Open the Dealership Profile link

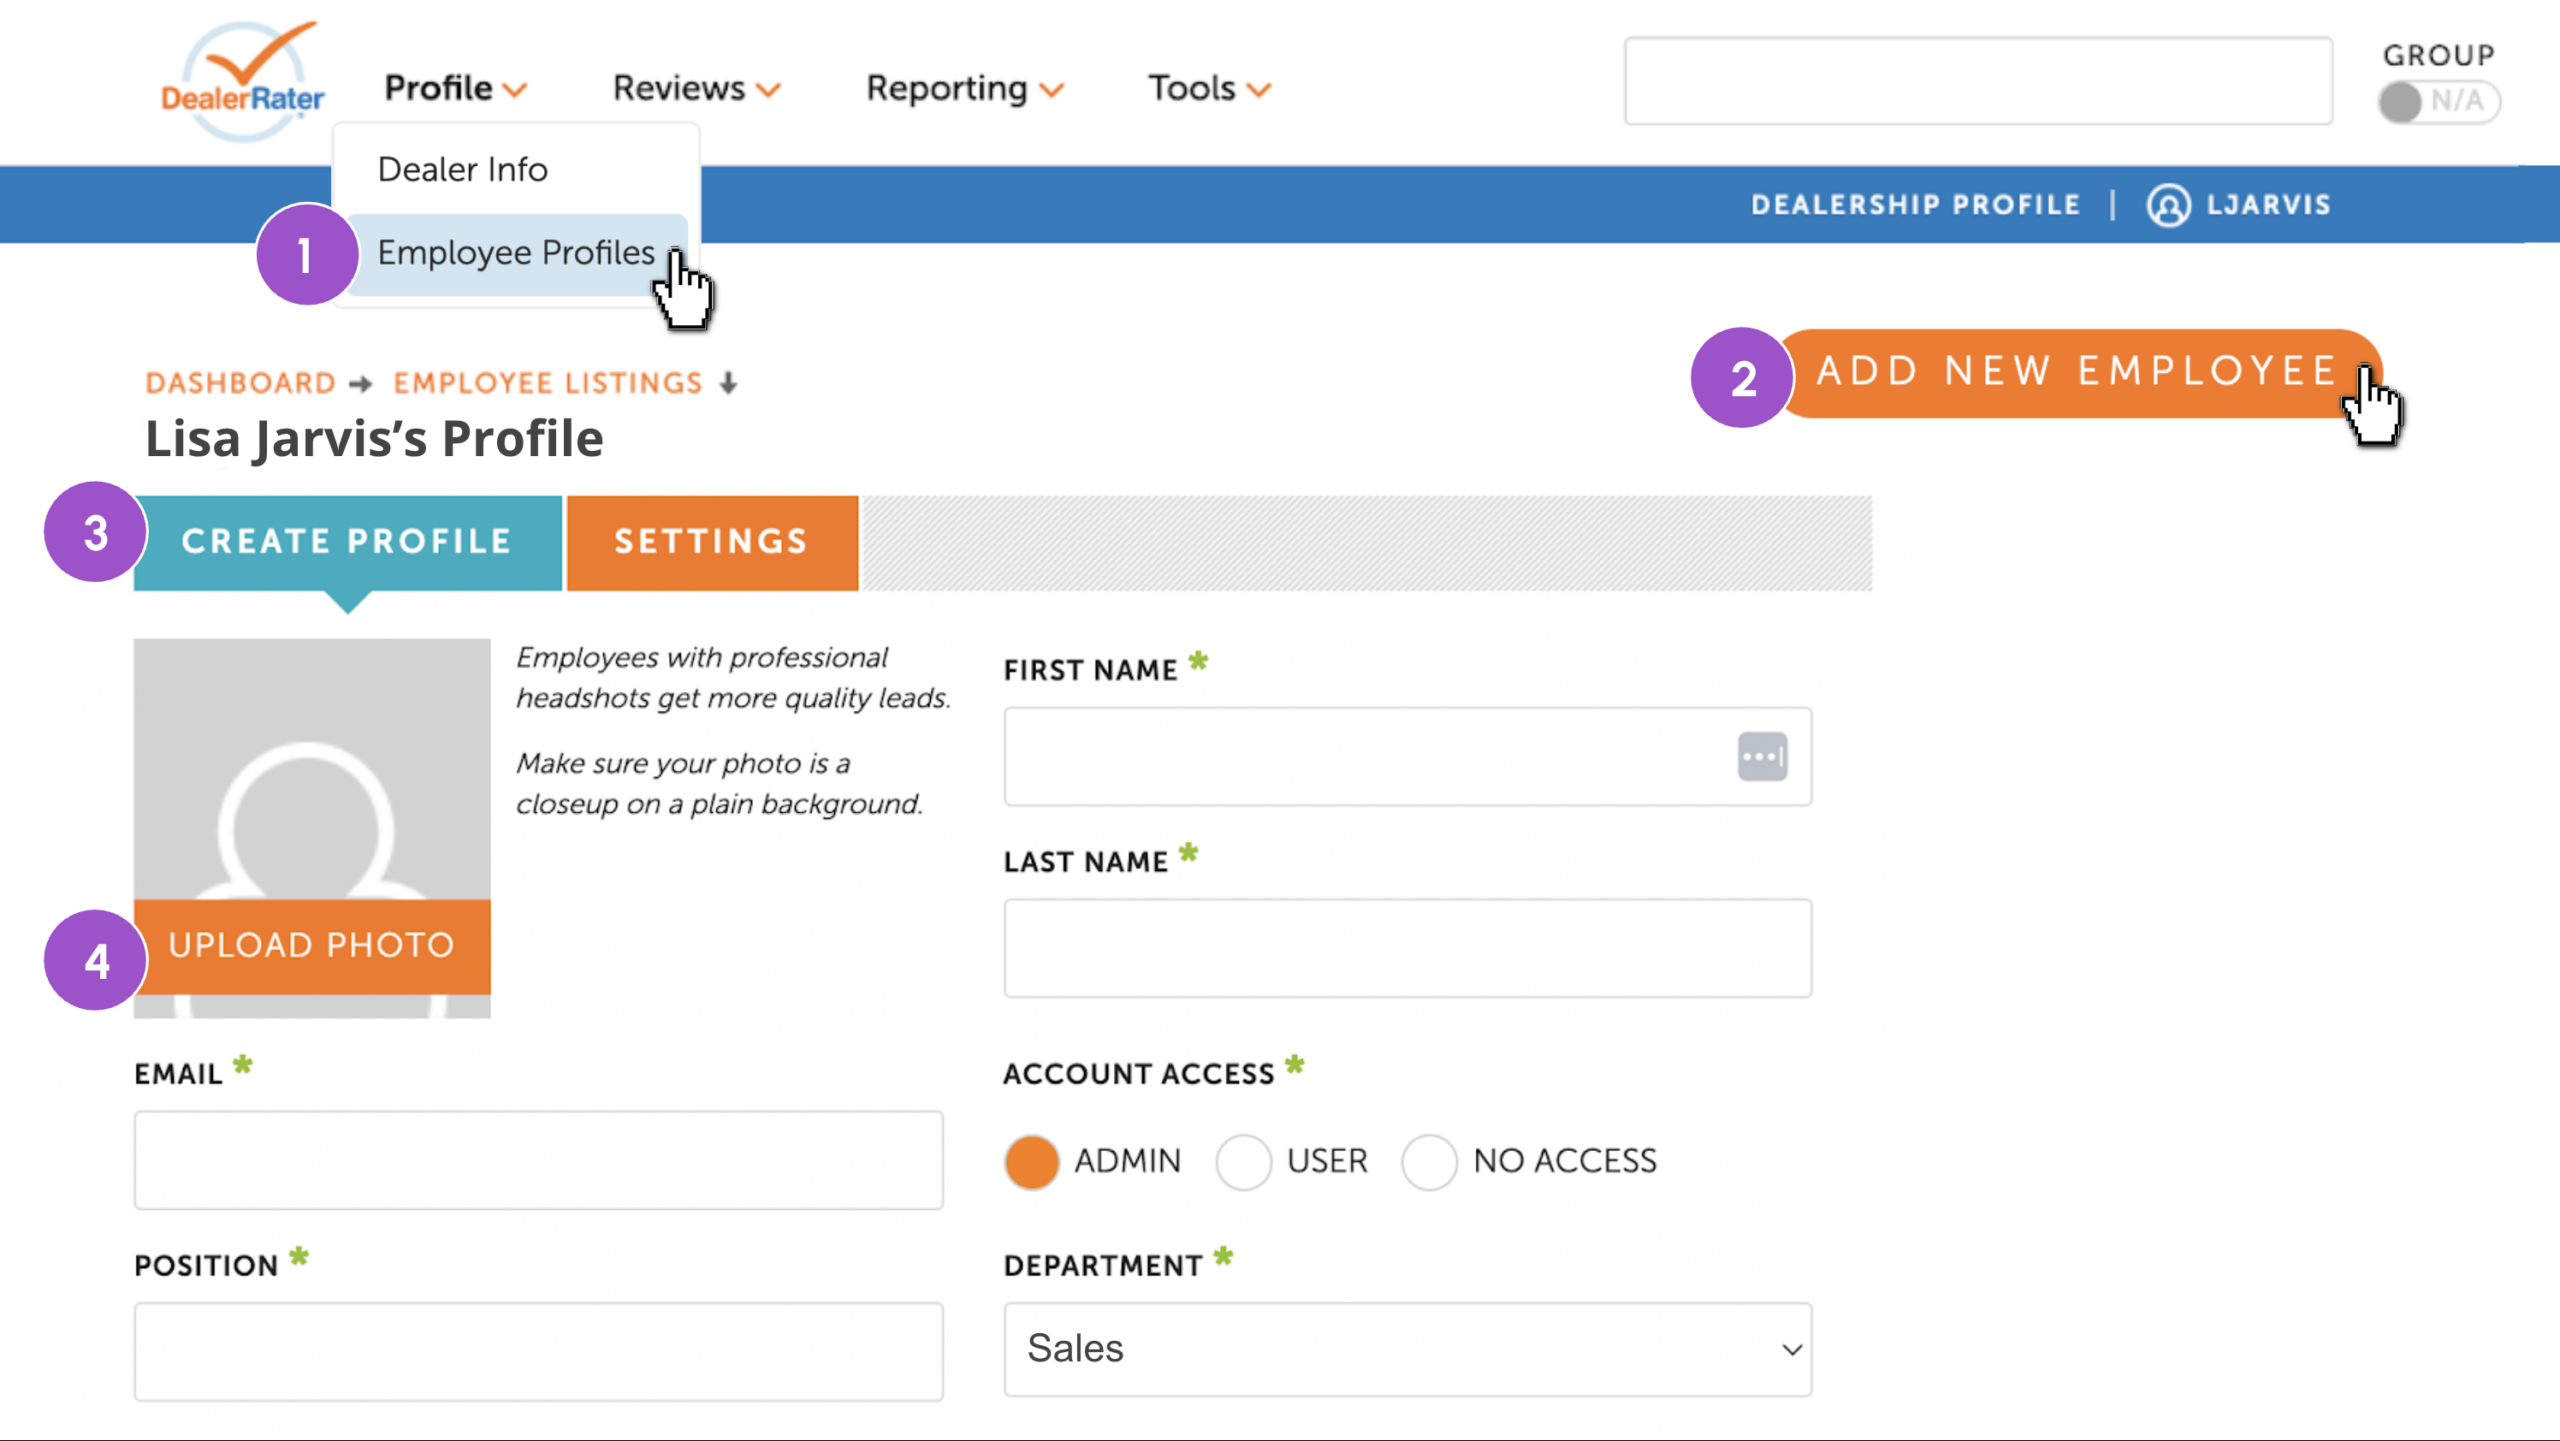pyautogui.click(x=1915, y=205)
